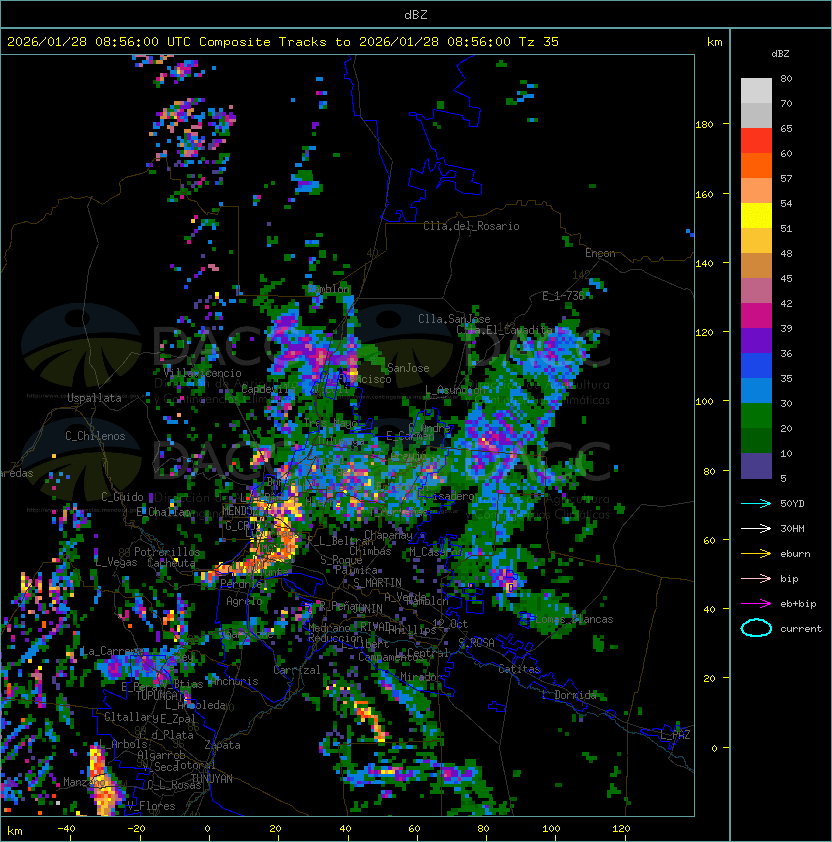Click the 'current' legend text label
Viewport: 832px width, 842px height.
click(801, 629)
